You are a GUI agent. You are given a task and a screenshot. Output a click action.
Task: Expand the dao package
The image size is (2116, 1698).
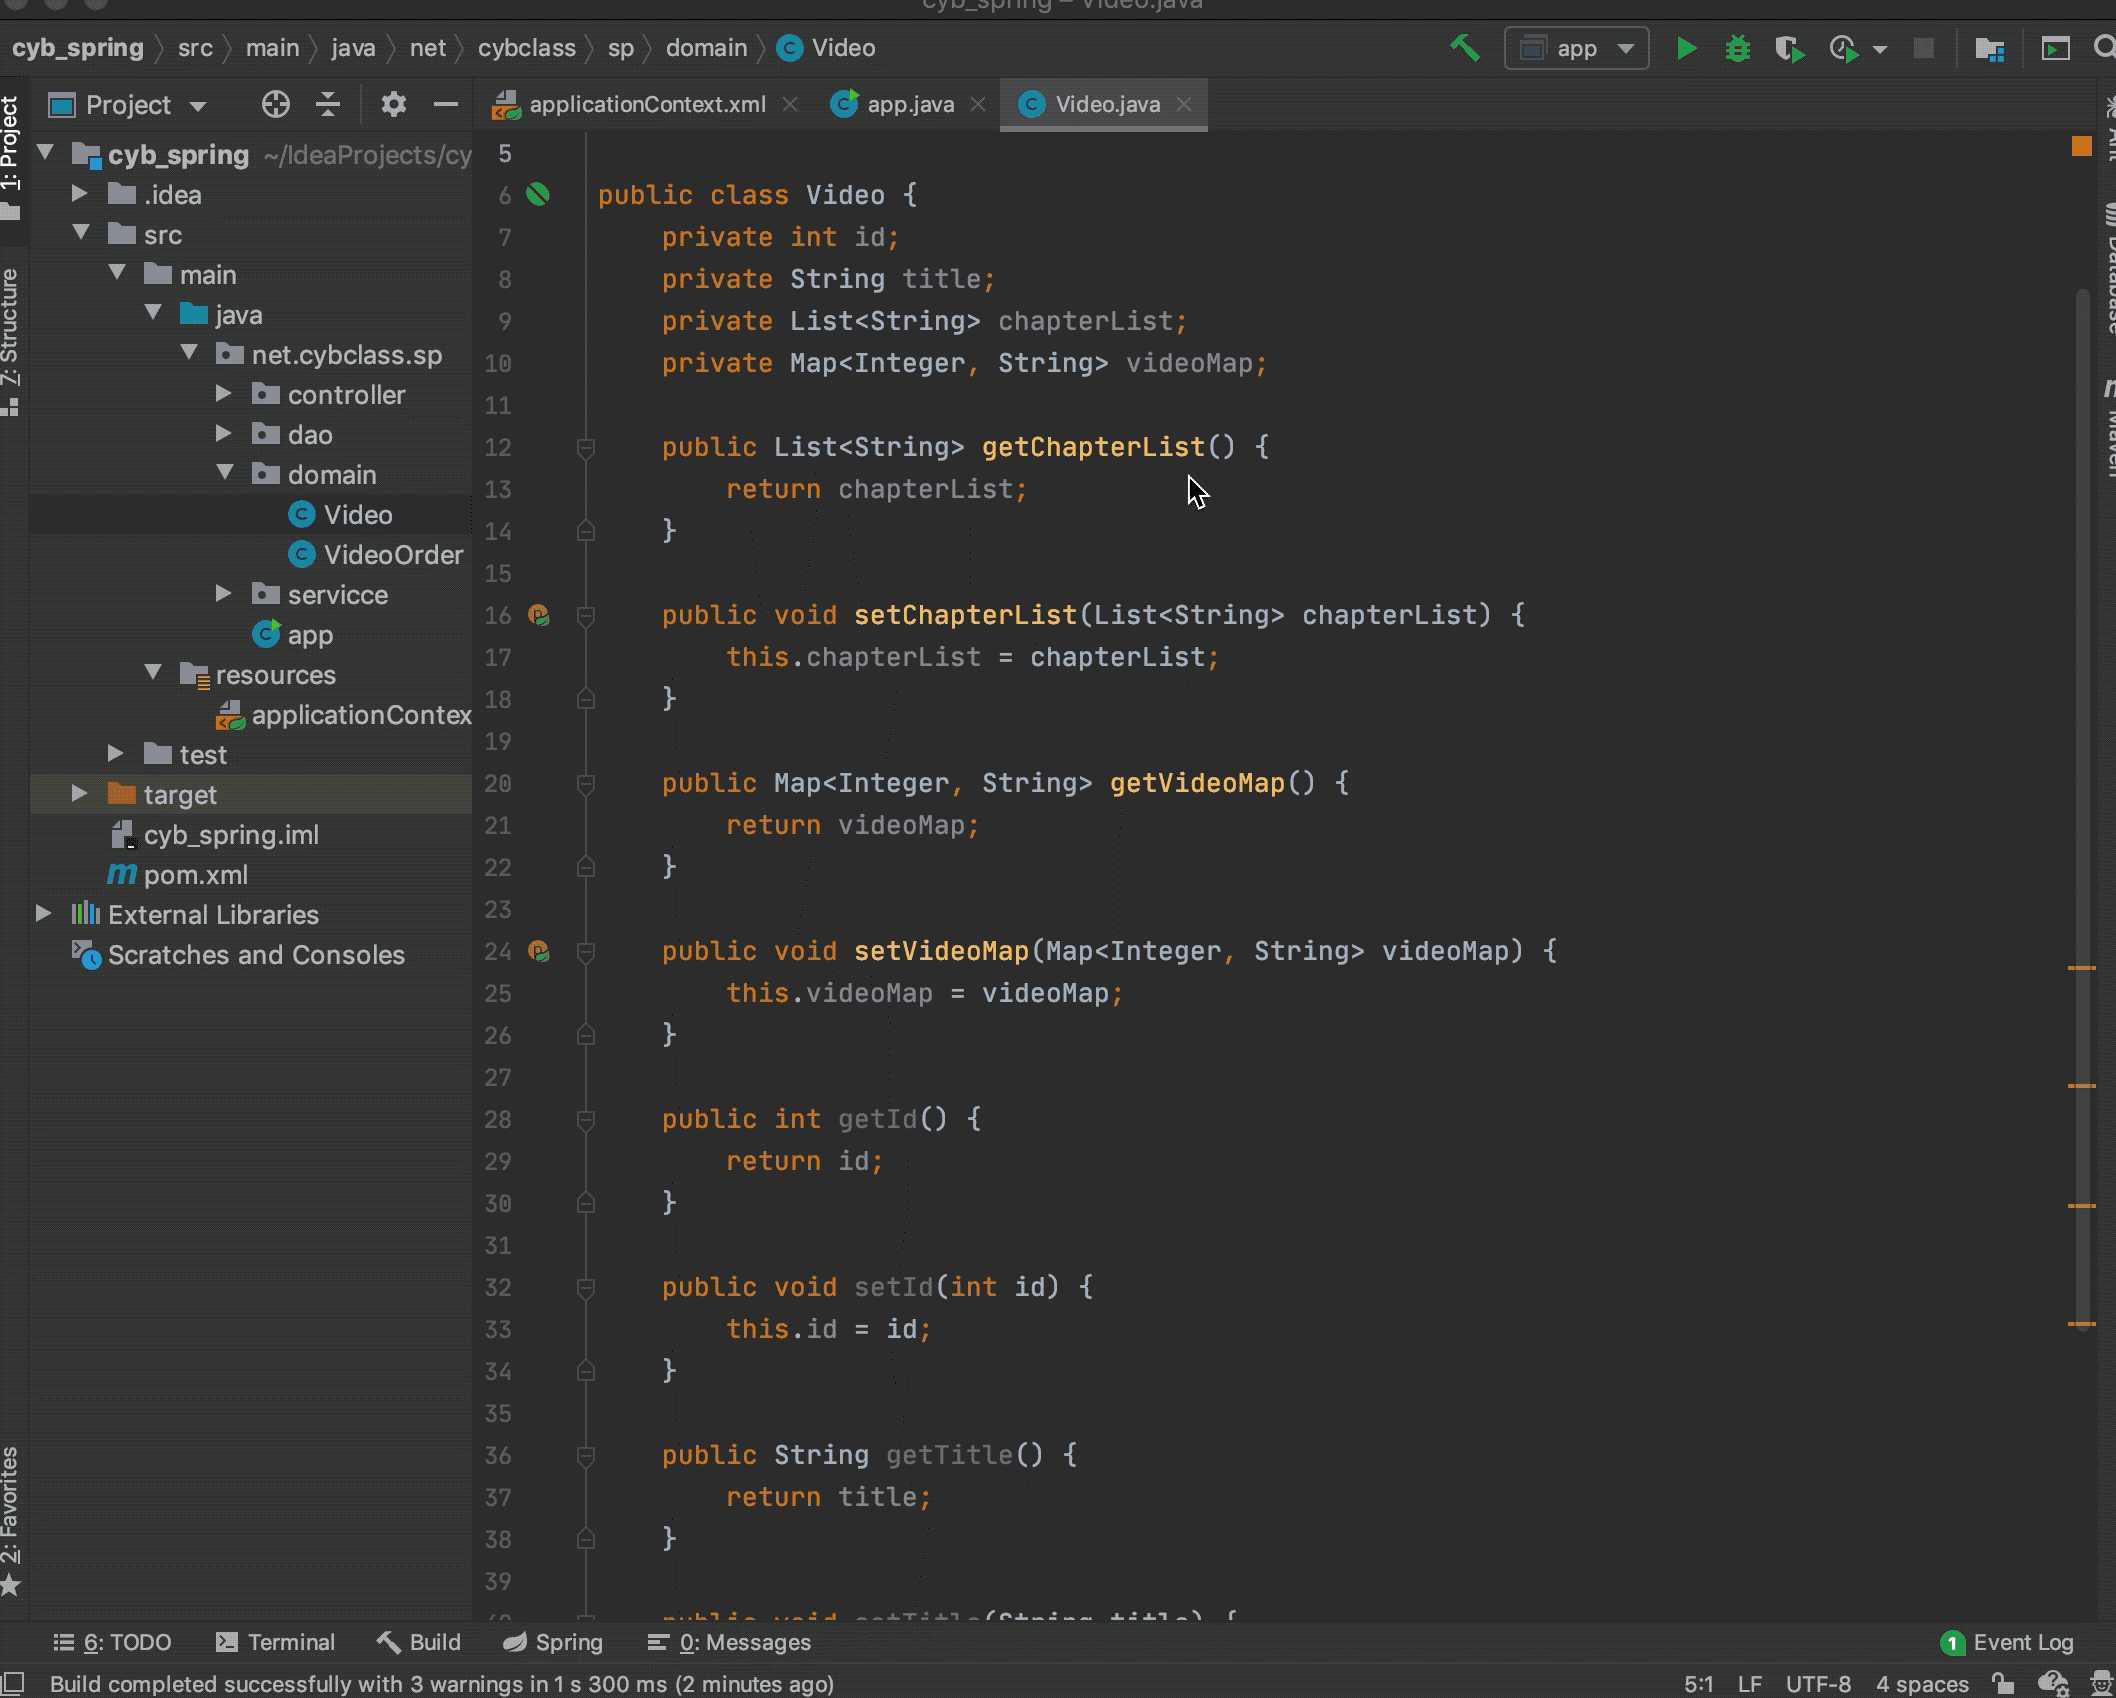pos(224,433)
